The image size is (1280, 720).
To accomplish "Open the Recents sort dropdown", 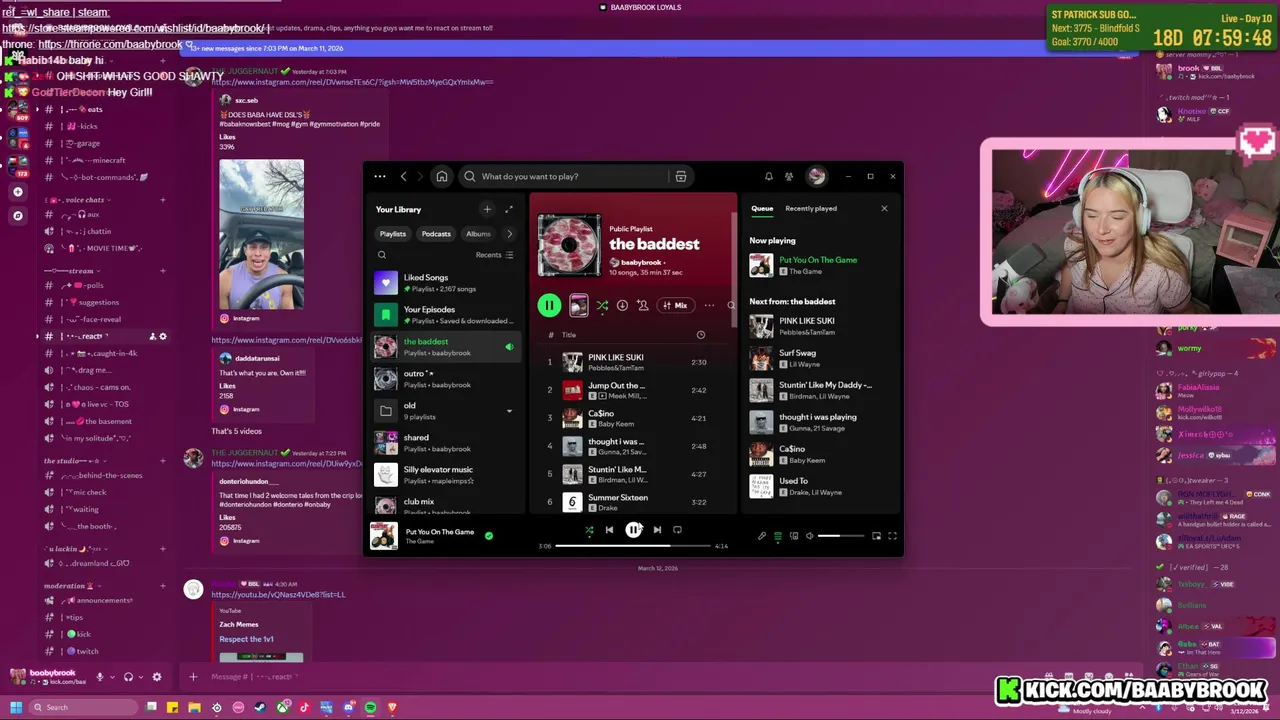I will click(x=494, y=255).
